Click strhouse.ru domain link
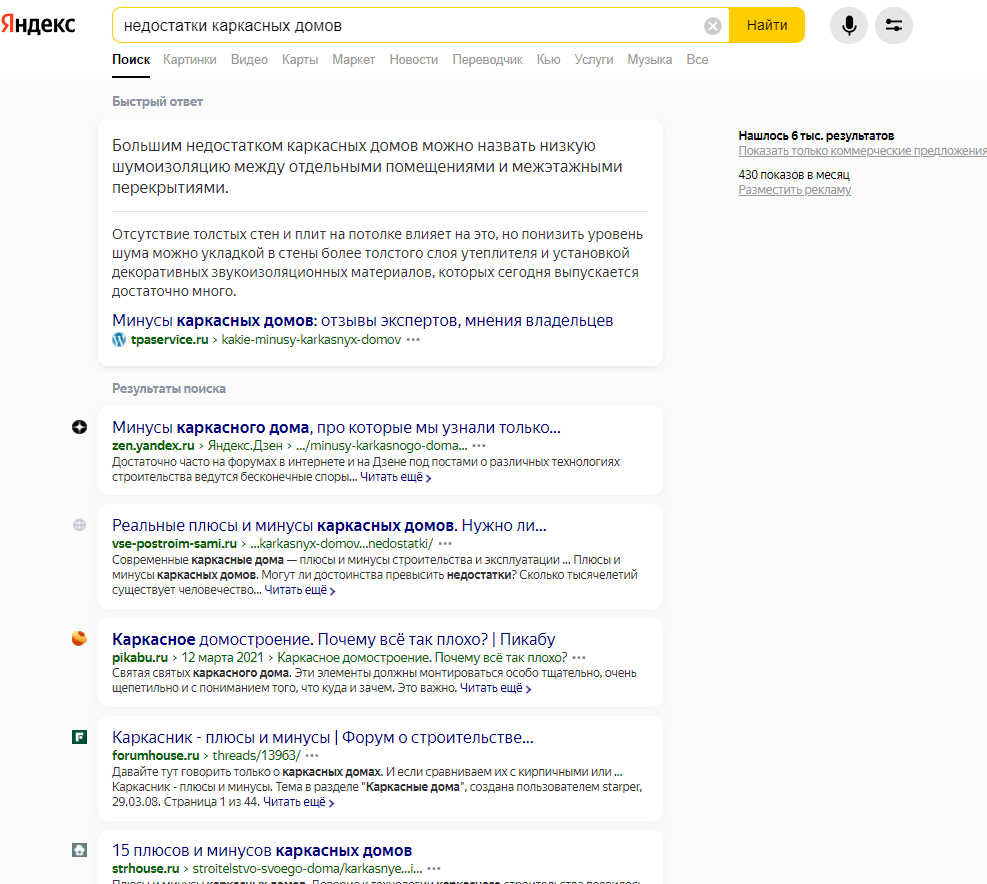This screenshot has height=884, width=987. click(x=145, y=869)
